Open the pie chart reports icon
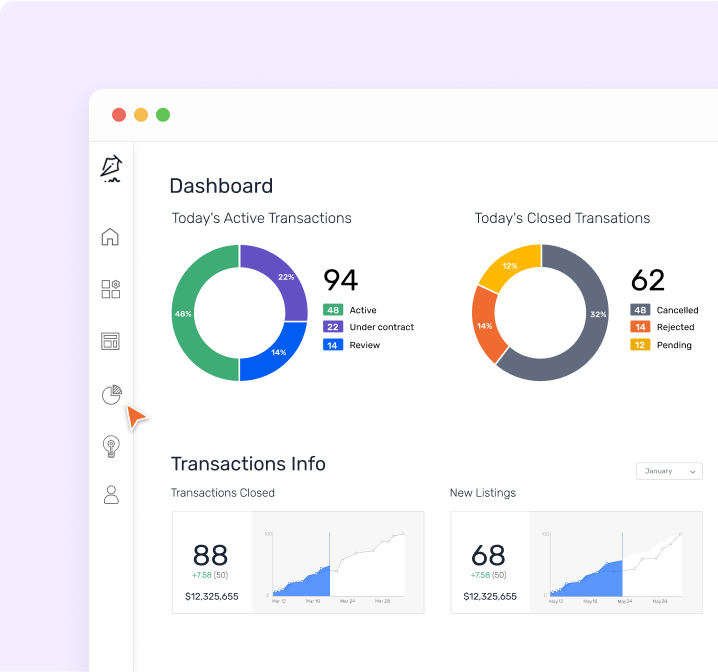The height and width of the screenshot is (672, 718). click(x=112, y=395)
